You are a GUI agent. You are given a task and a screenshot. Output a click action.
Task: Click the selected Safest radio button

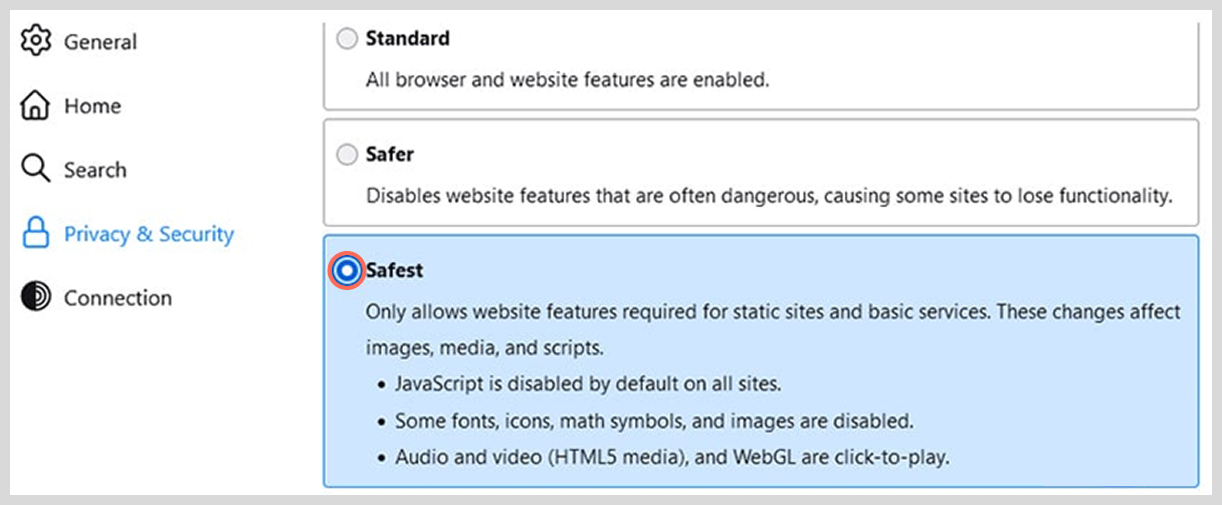coord(347,270)
